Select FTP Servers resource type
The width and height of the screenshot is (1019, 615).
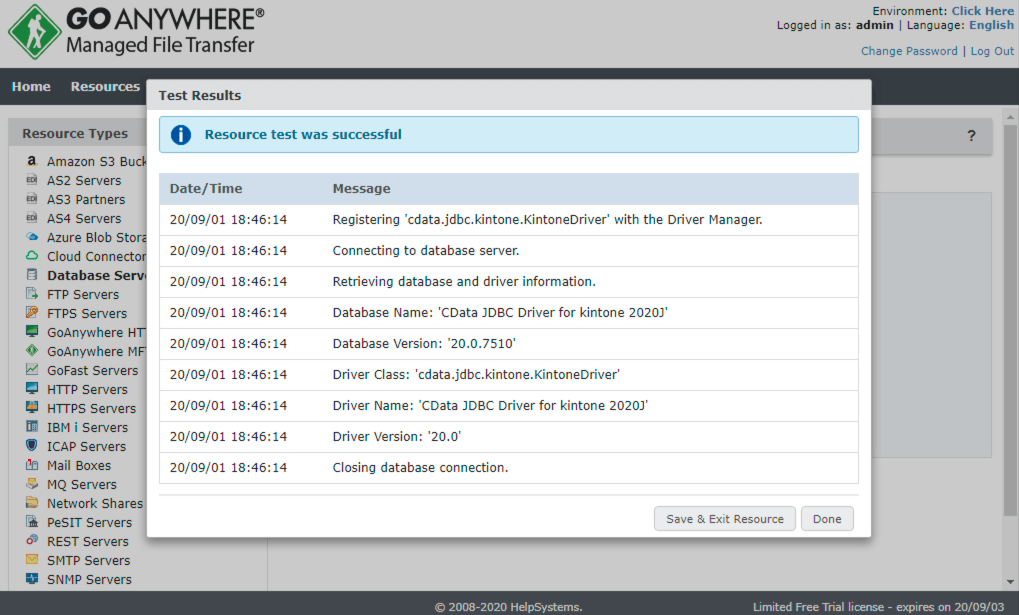[83, 294]
